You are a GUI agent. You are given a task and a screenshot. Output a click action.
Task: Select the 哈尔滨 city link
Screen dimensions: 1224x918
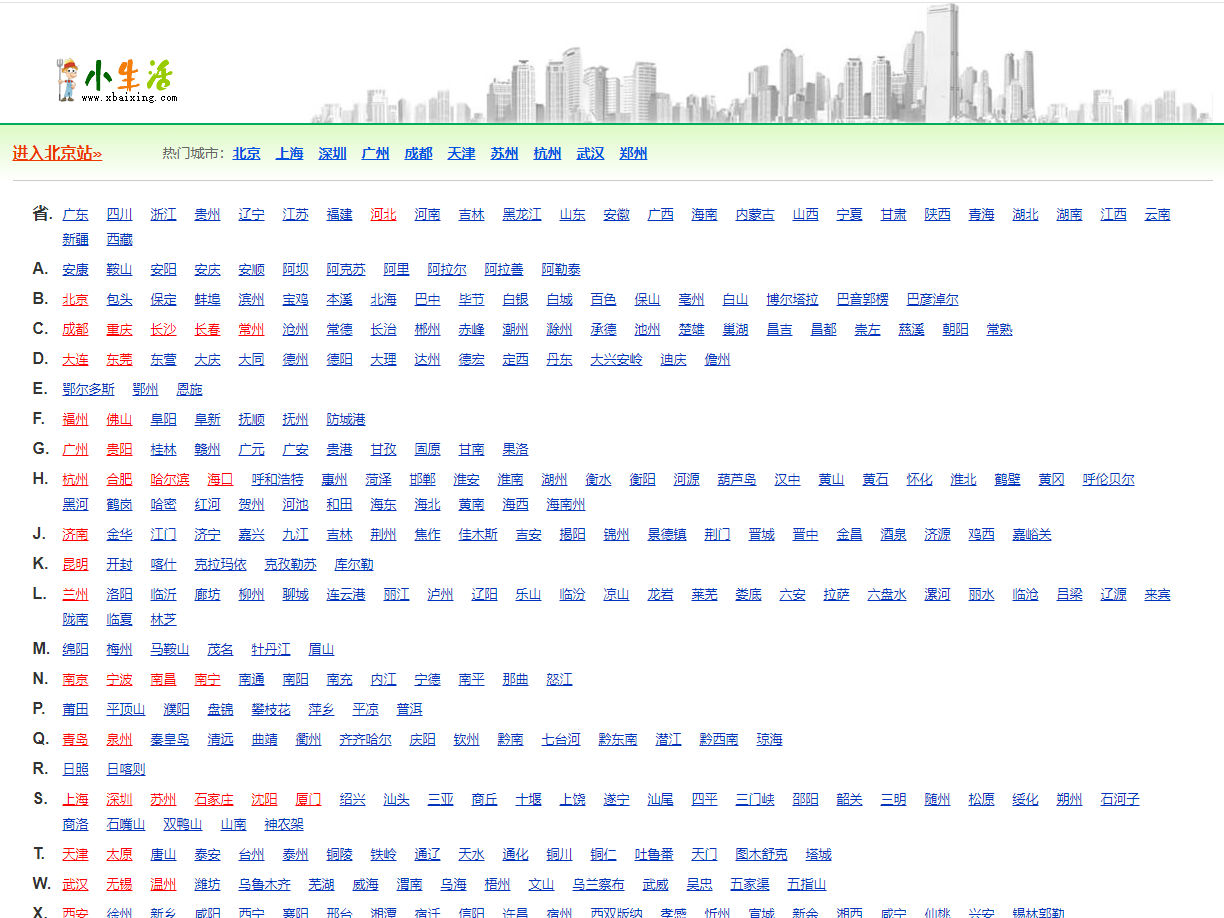(x=169, y=480)
